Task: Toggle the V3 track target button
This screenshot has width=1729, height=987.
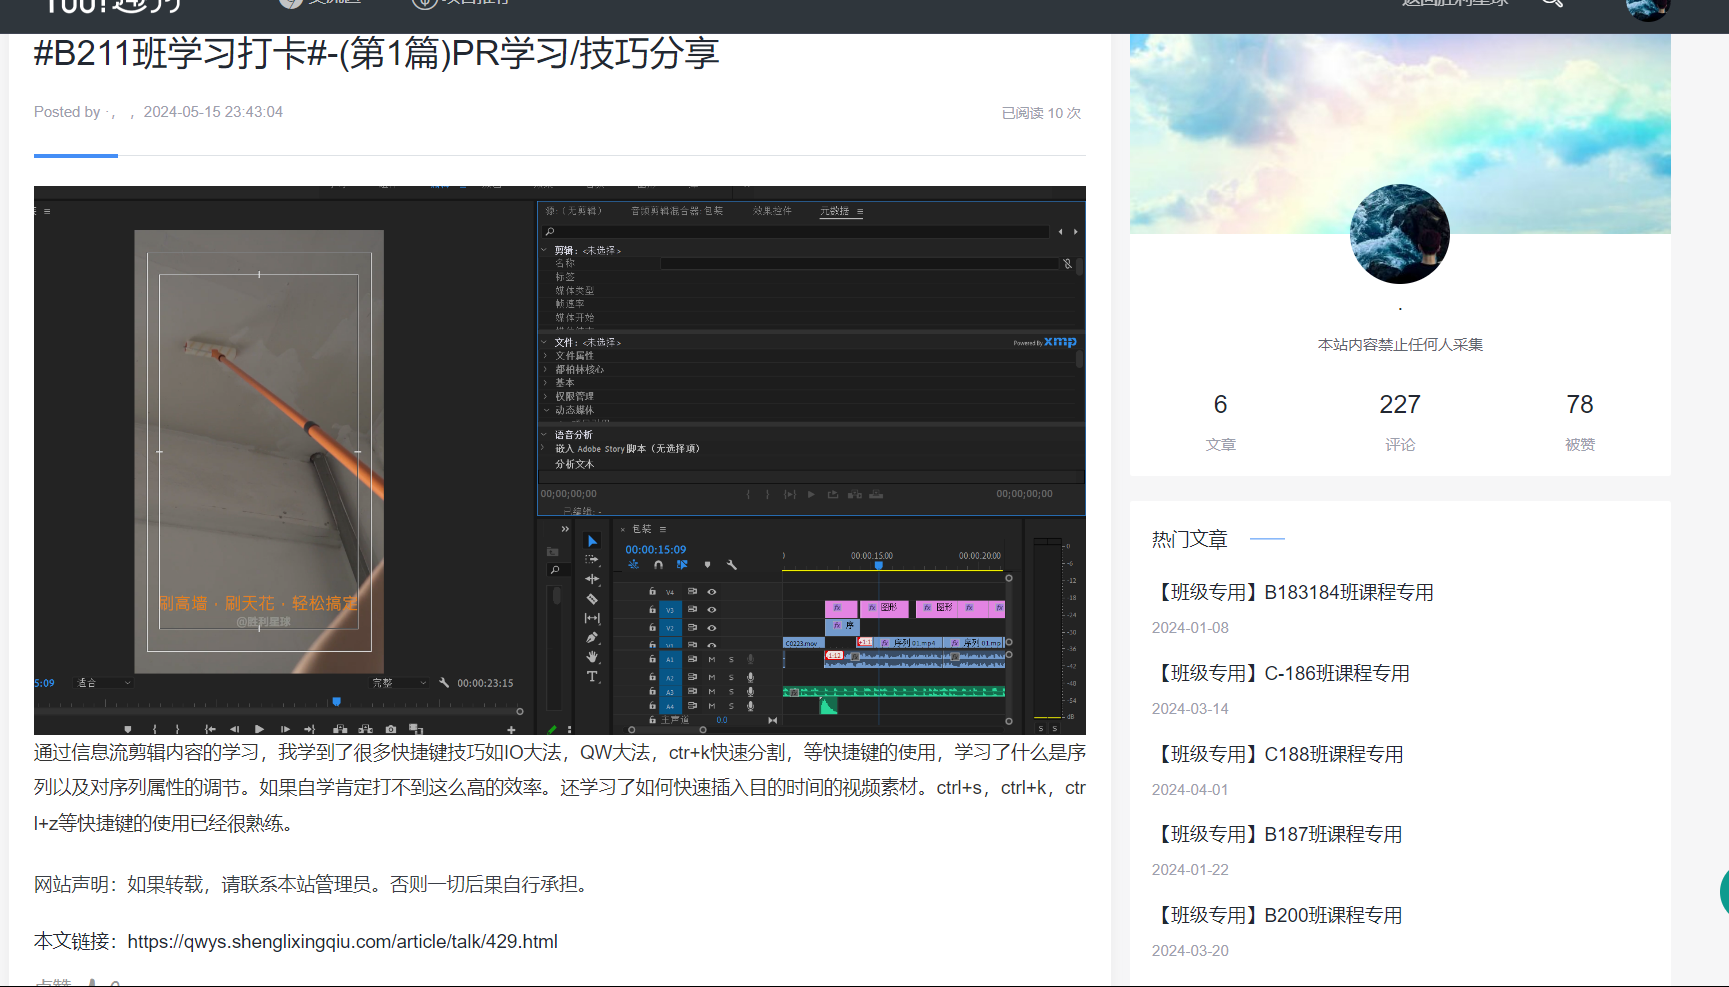Action: click(x=670, y=609)
